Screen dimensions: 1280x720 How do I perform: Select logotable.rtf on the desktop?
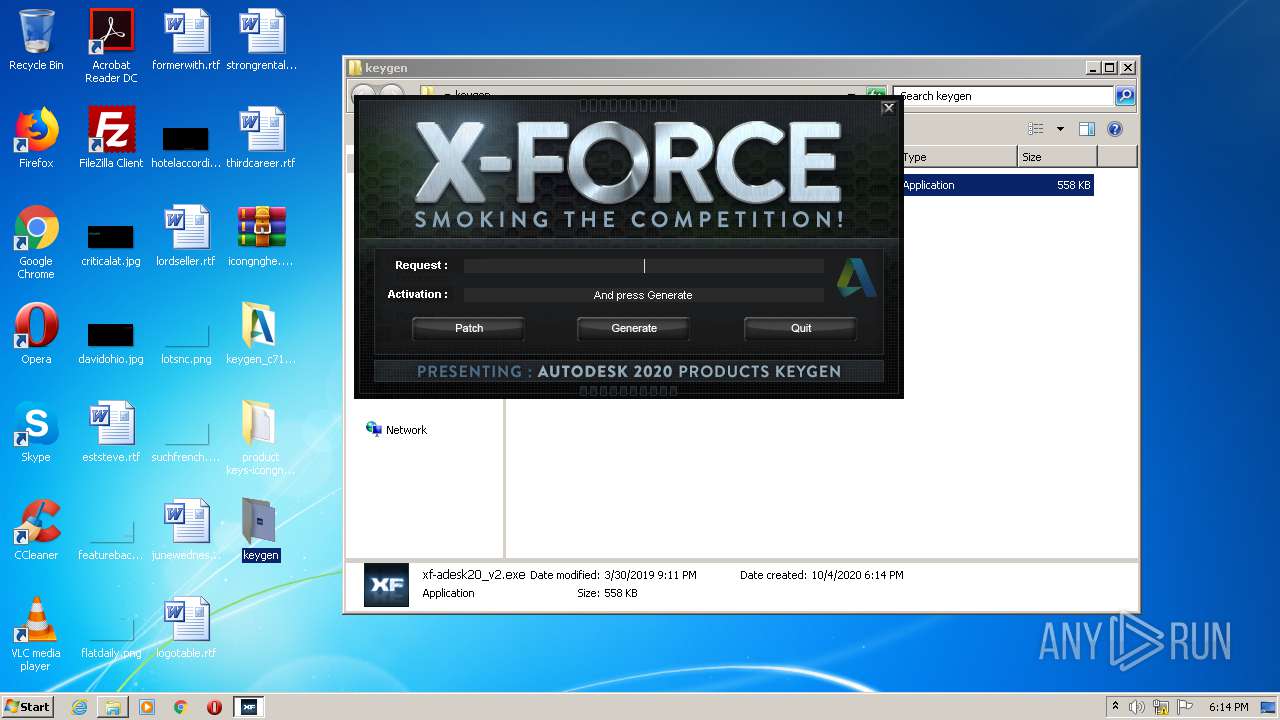186,628
